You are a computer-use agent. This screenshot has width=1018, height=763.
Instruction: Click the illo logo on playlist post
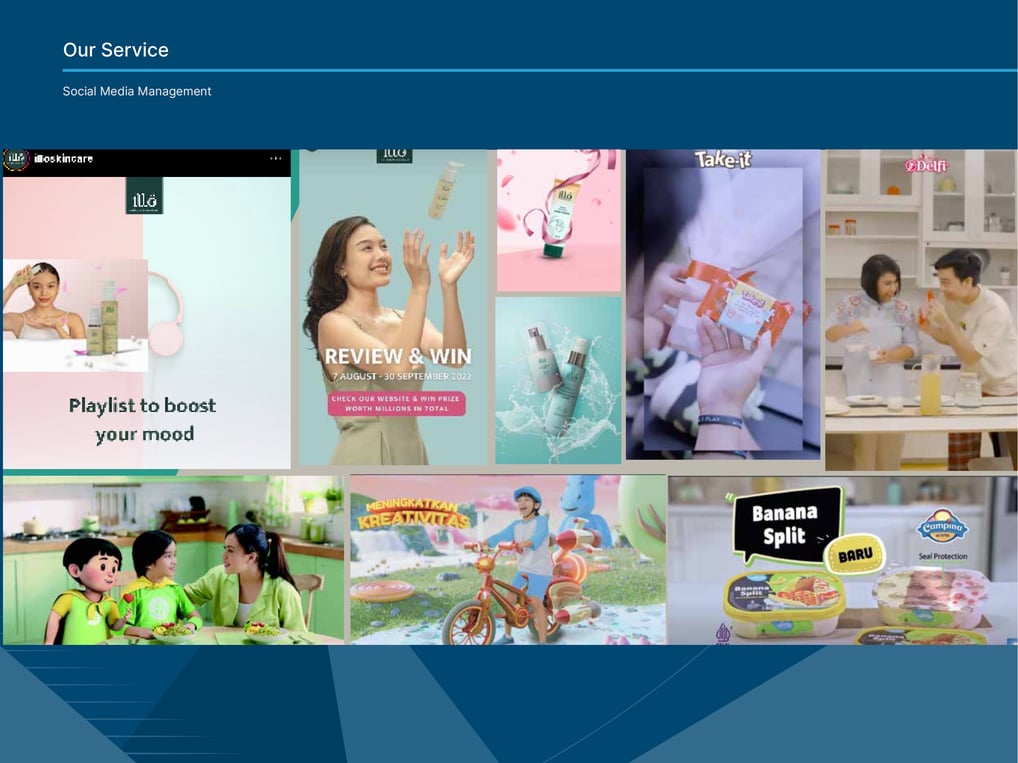144,196
